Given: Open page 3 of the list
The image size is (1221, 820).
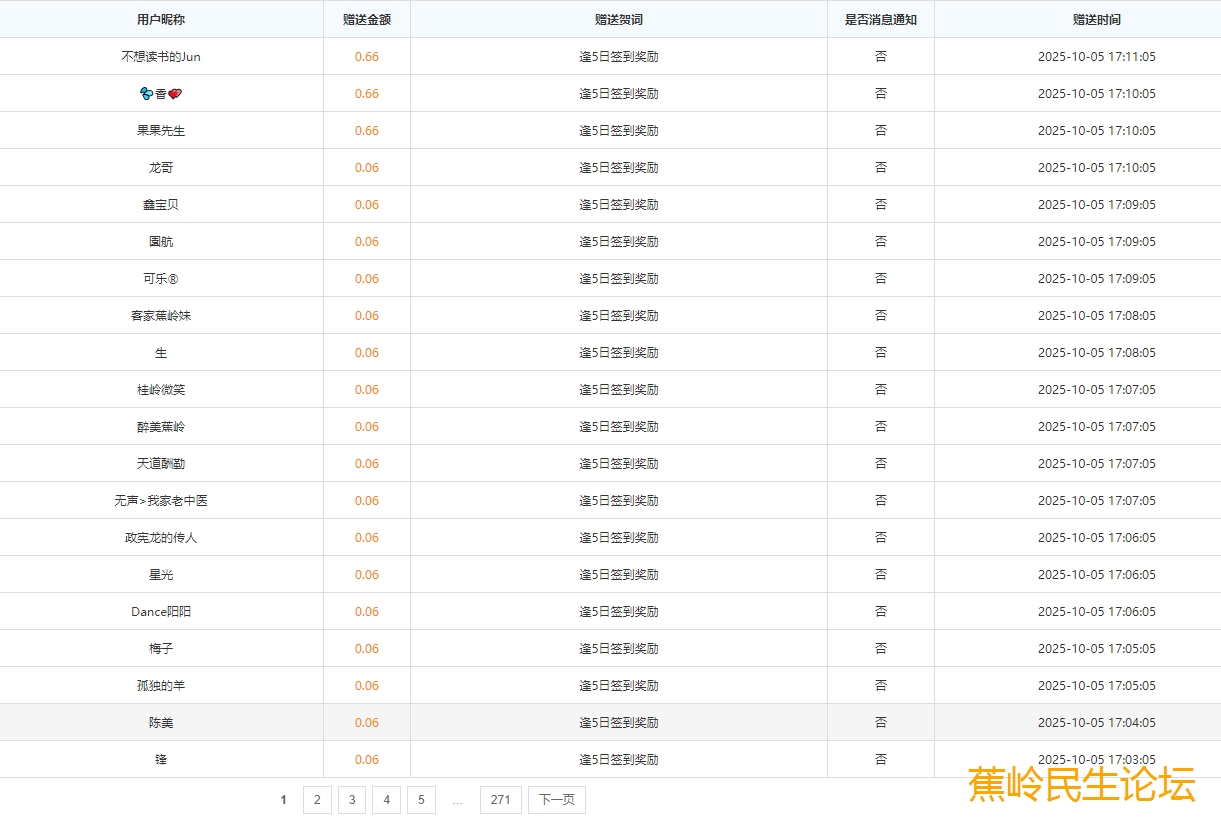Looking at the screenshot, I should point(352,800).
